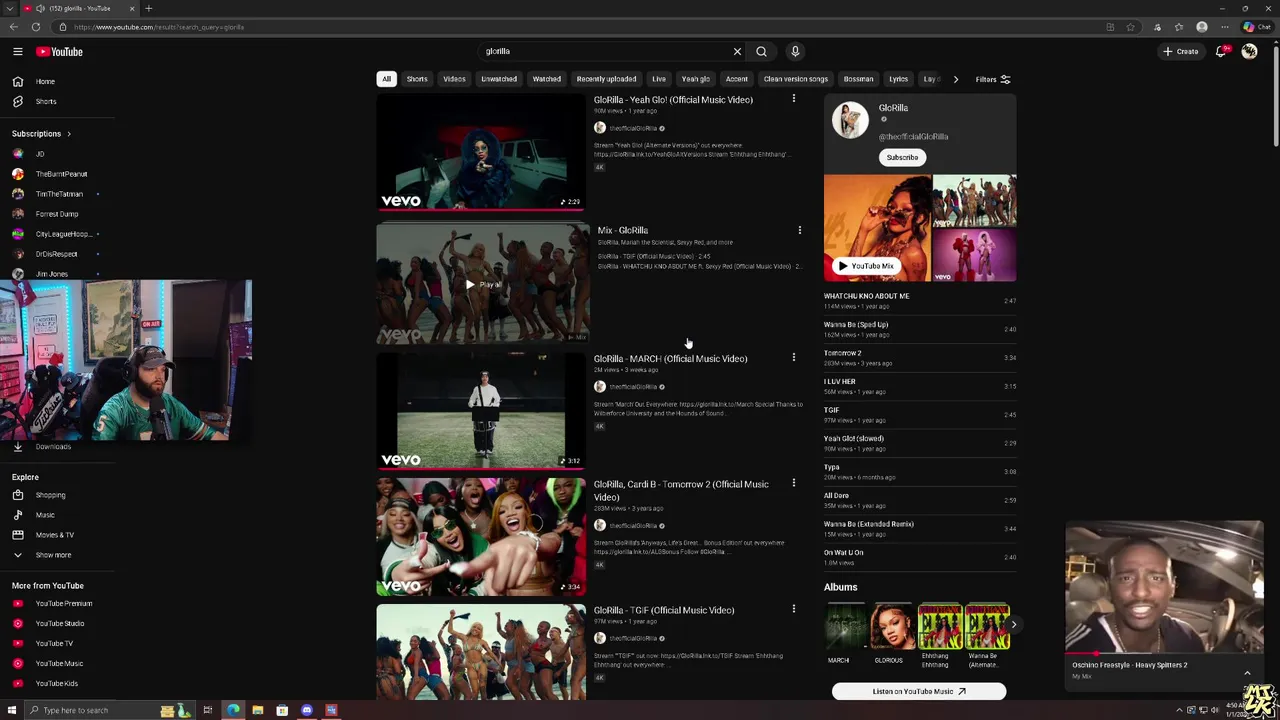Select the Watched filter chip
This screenshot has height=720, width=1280.
pyautogui.click(x=547, y=79)
